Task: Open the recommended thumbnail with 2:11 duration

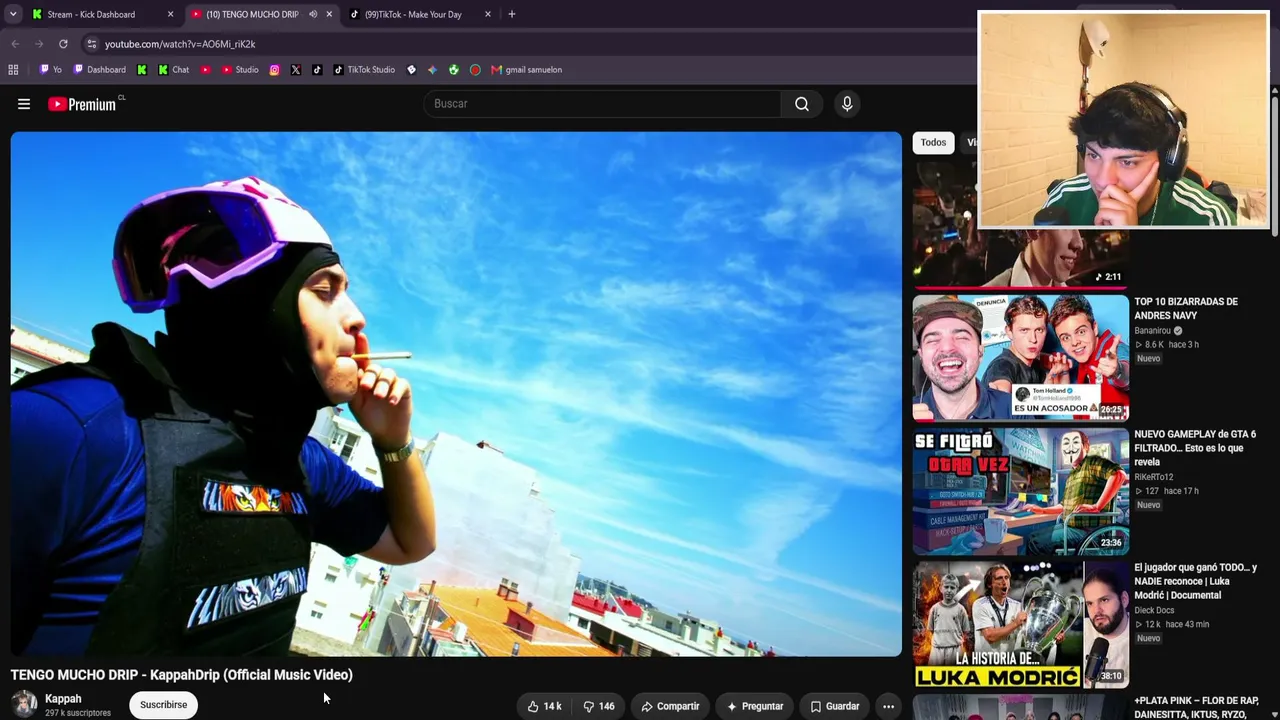Action: [1020, 225]
